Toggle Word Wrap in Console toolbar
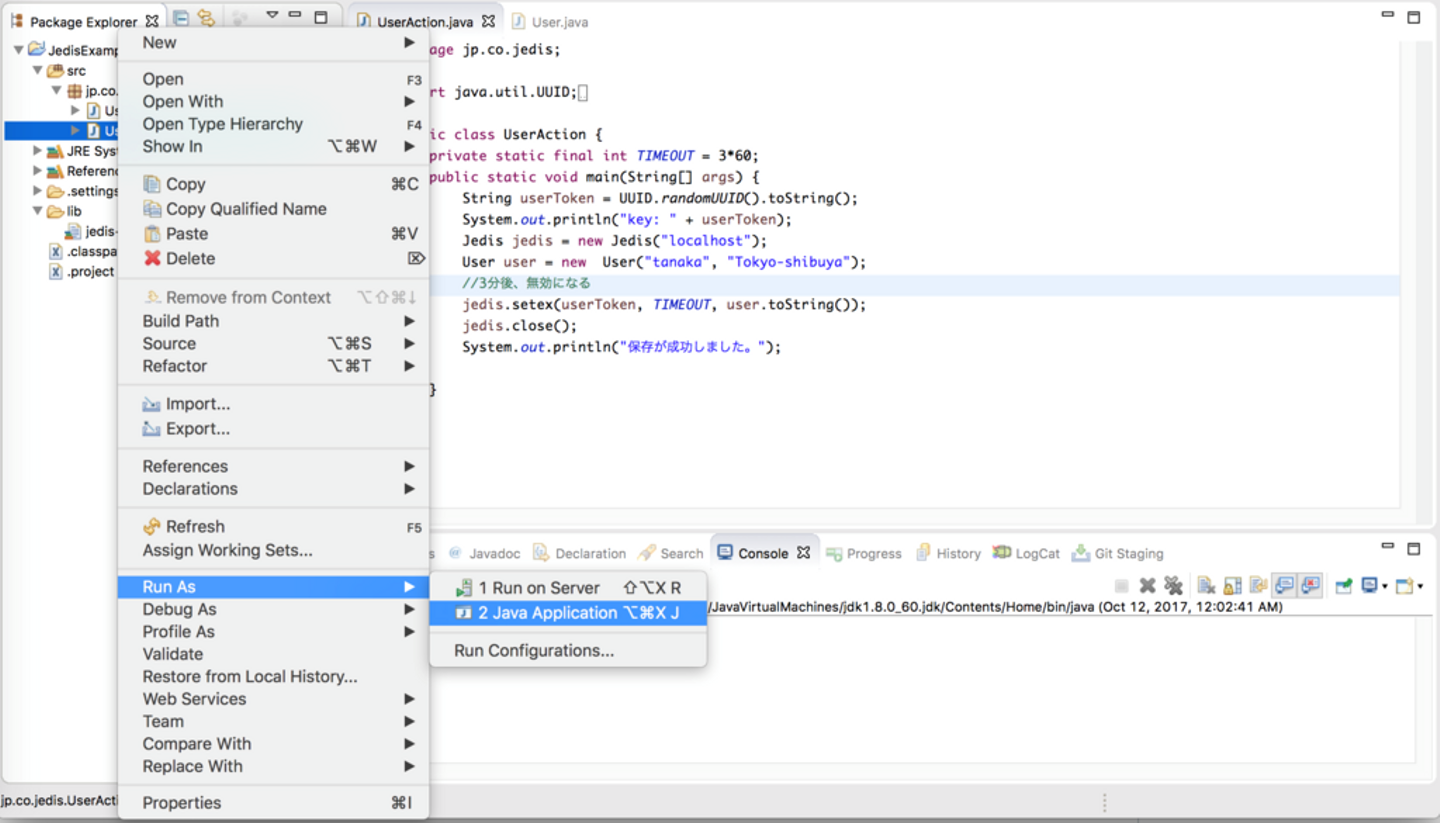1440x823 pixels. click(1259, 586)
